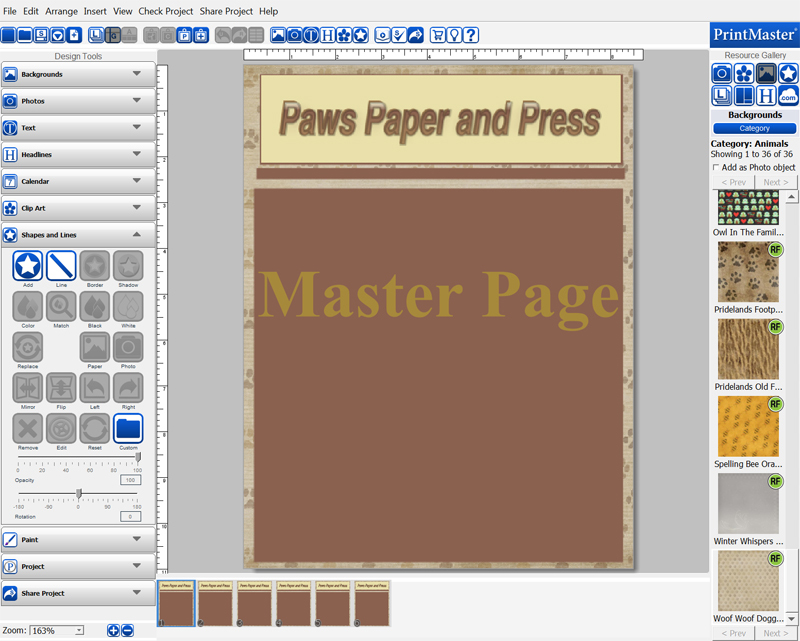This screenshot has width=800, height=641.
Task: Expand the Clip Art panel
Action: (79, 208)
